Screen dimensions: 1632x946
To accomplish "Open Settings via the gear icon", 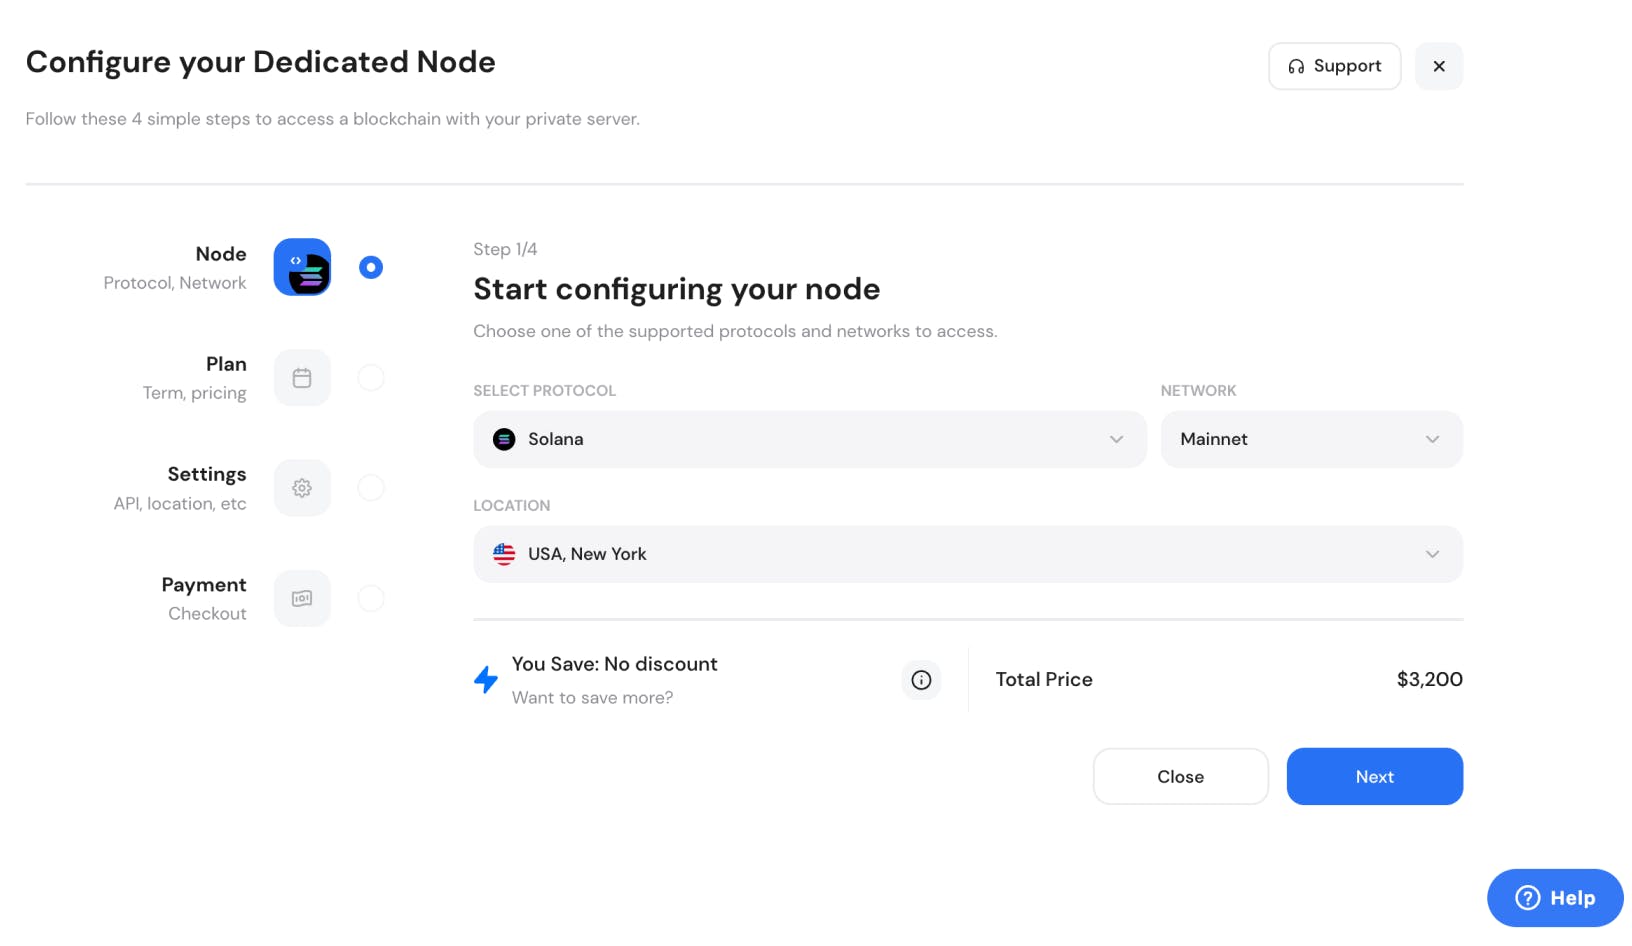I will [x=302, y=488].
